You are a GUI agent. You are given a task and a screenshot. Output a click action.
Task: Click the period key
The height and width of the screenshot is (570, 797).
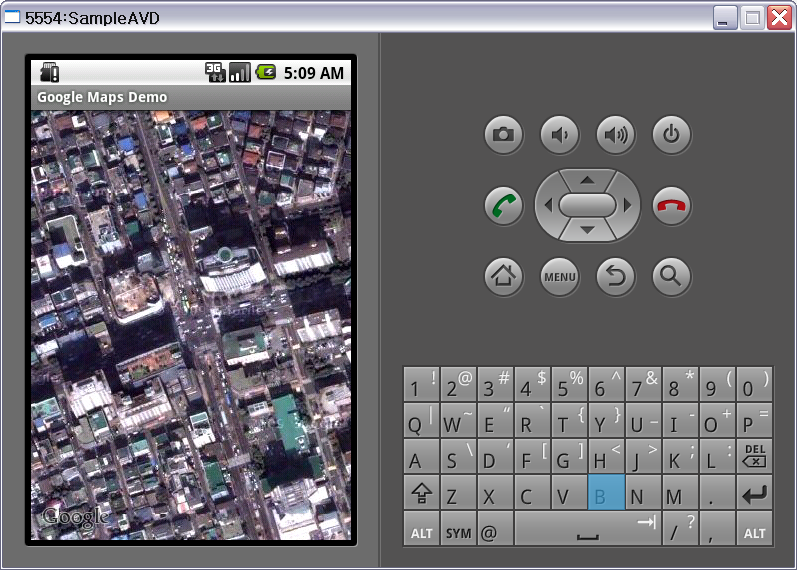[717, 492]
